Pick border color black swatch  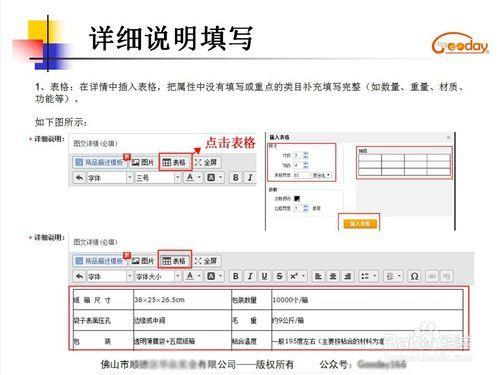(297, 199)
